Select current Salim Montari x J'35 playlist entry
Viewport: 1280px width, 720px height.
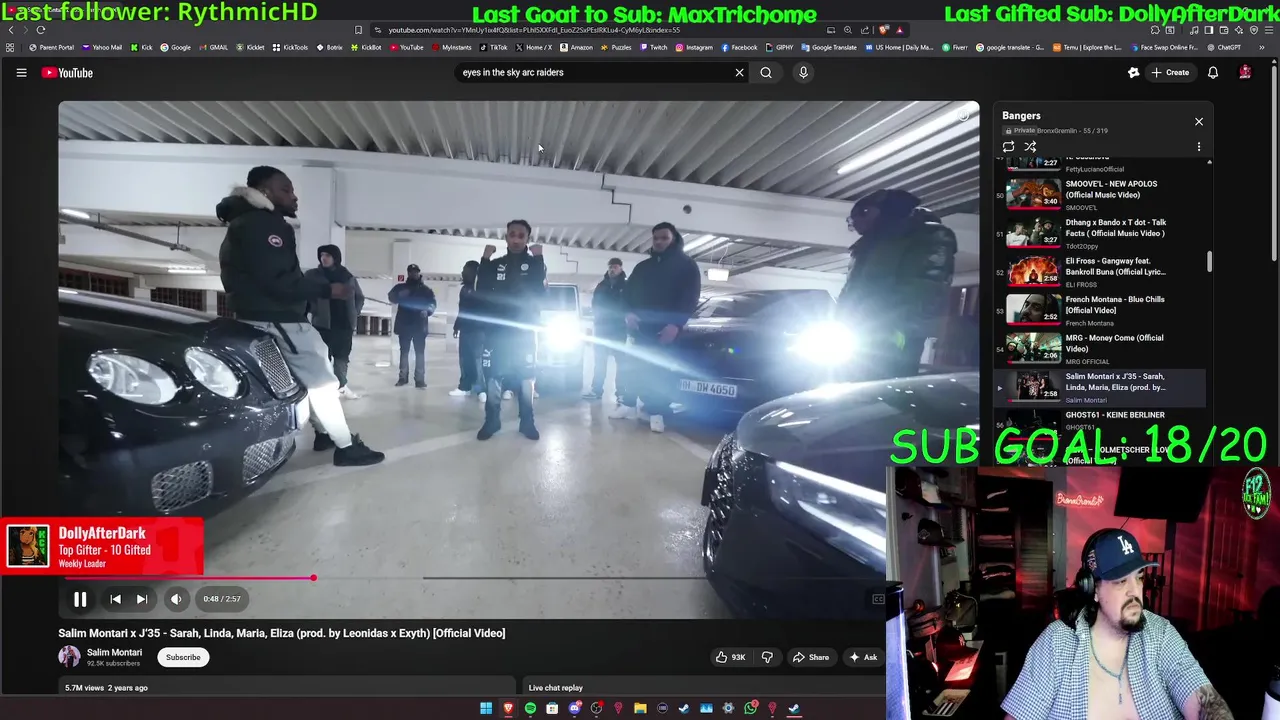point(1100,387)
